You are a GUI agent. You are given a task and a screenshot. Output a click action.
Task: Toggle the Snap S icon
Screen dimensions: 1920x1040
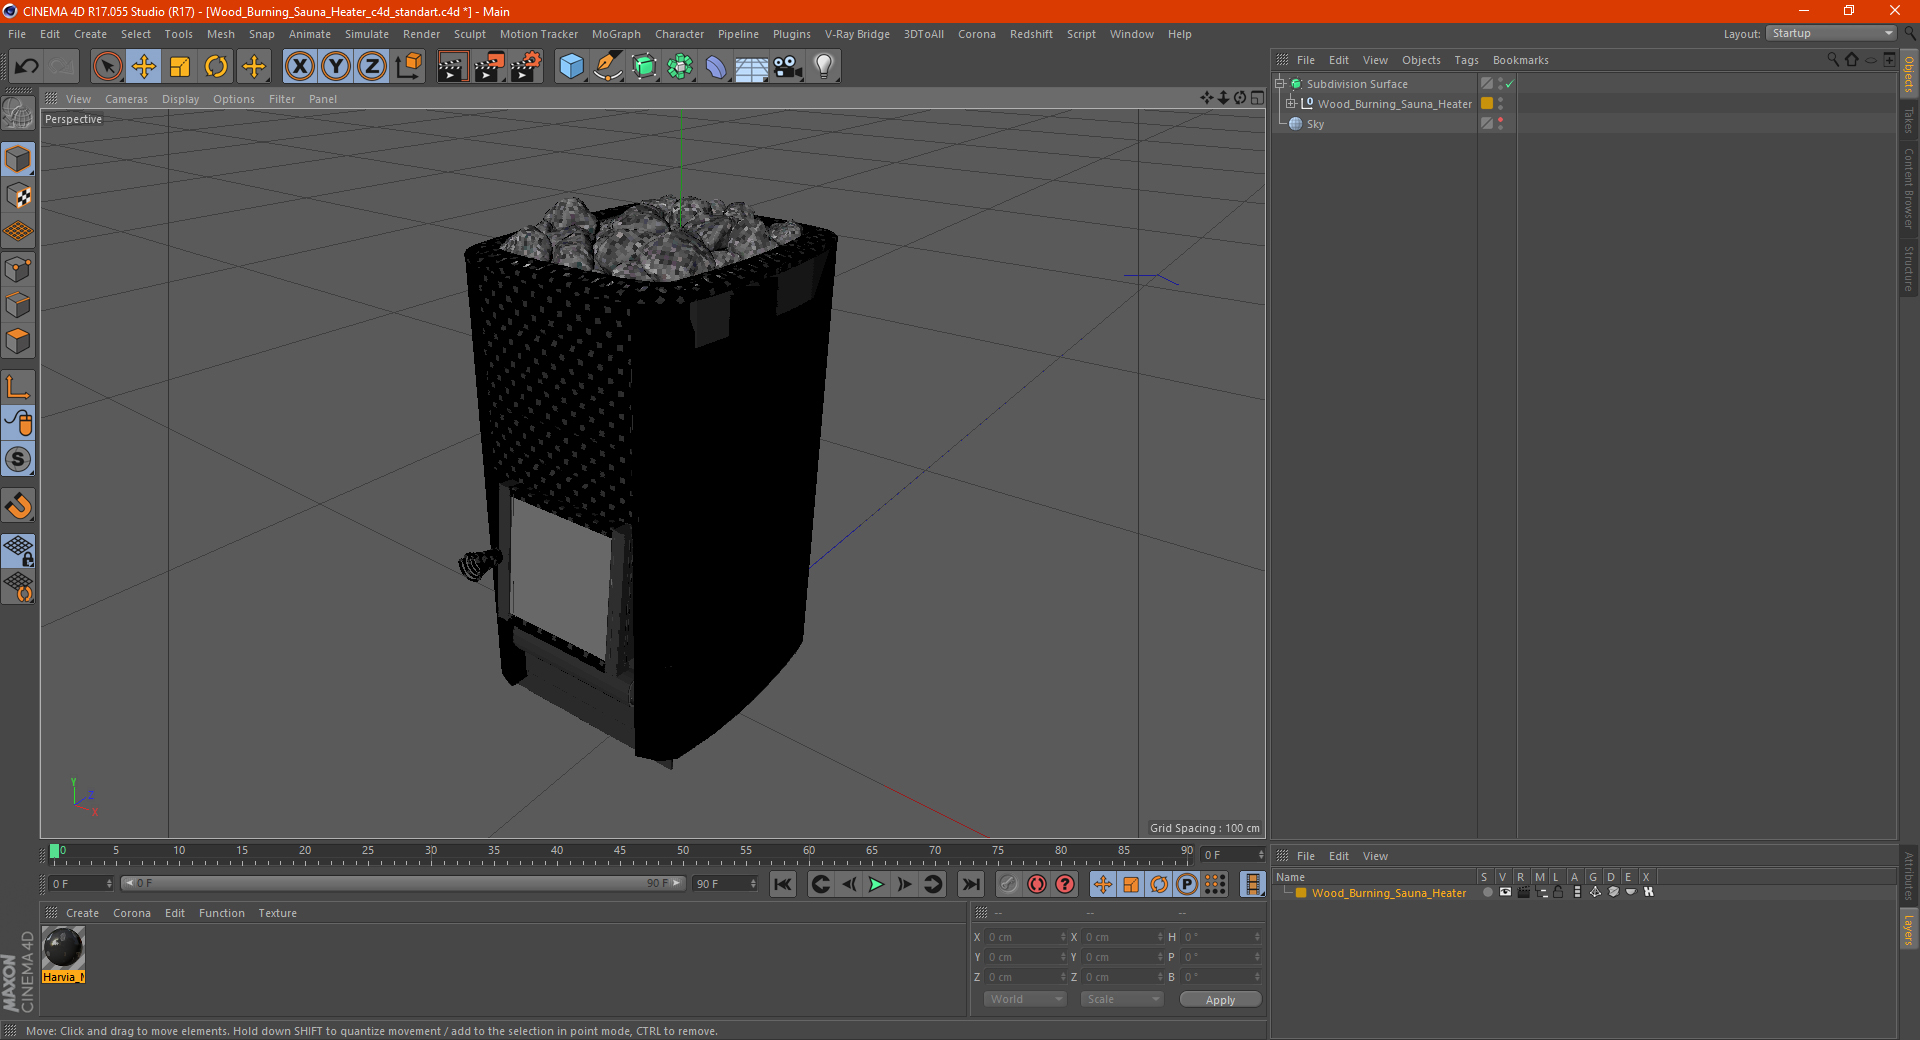(19, 460)
